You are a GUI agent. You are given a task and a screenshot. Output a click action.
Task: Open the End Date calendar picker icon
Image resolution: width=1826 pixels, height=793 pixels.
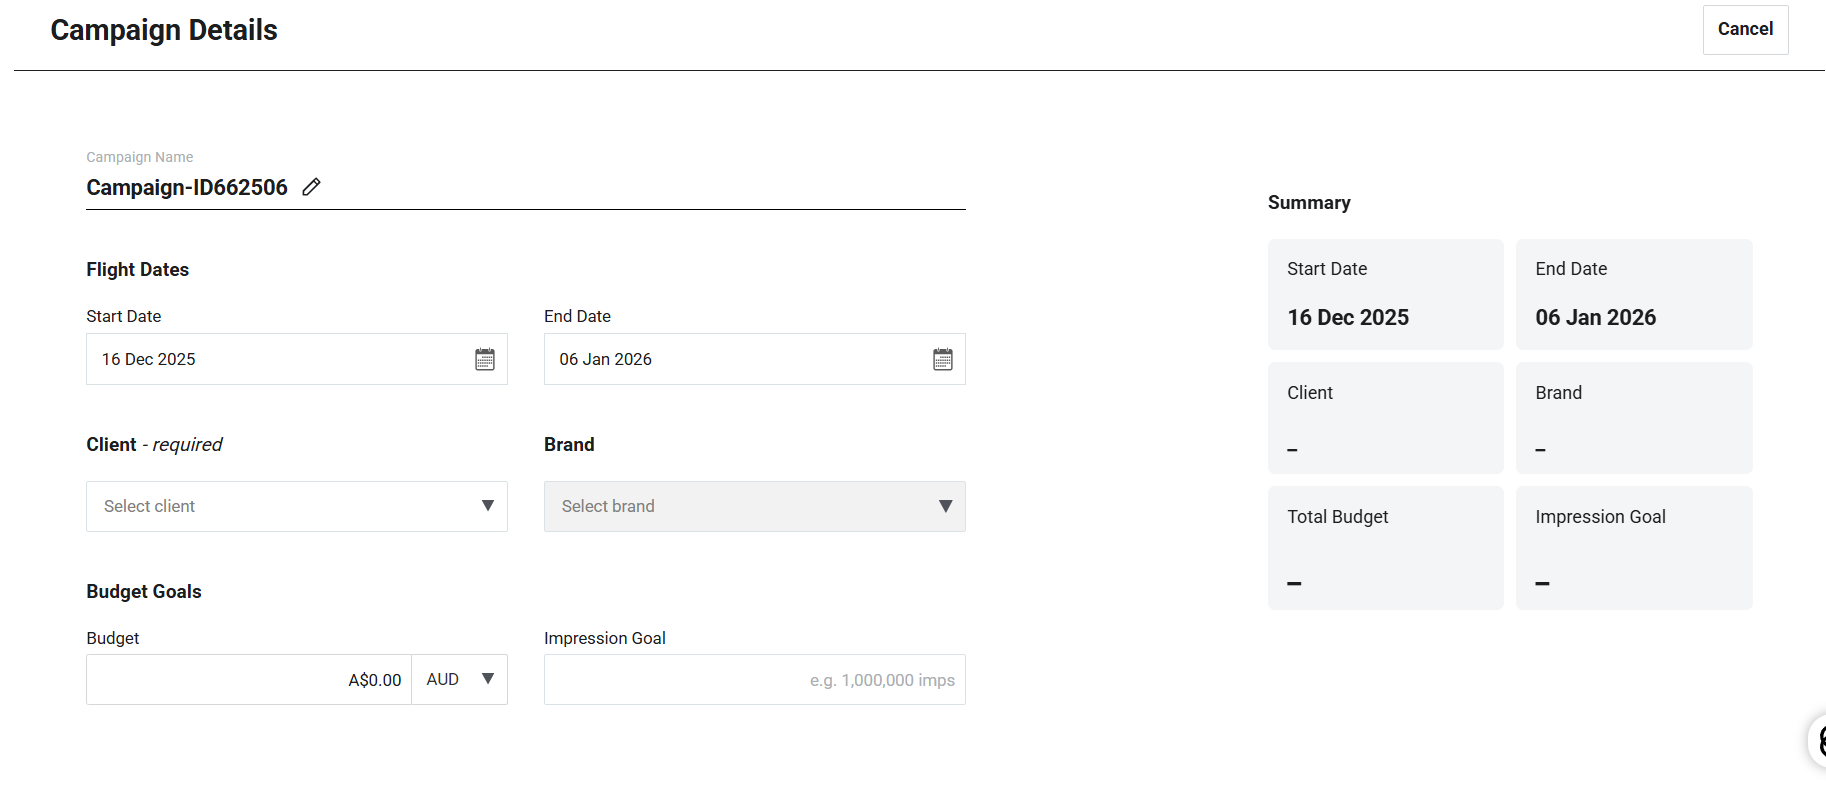pyautogui.click(x=942, y=359)
